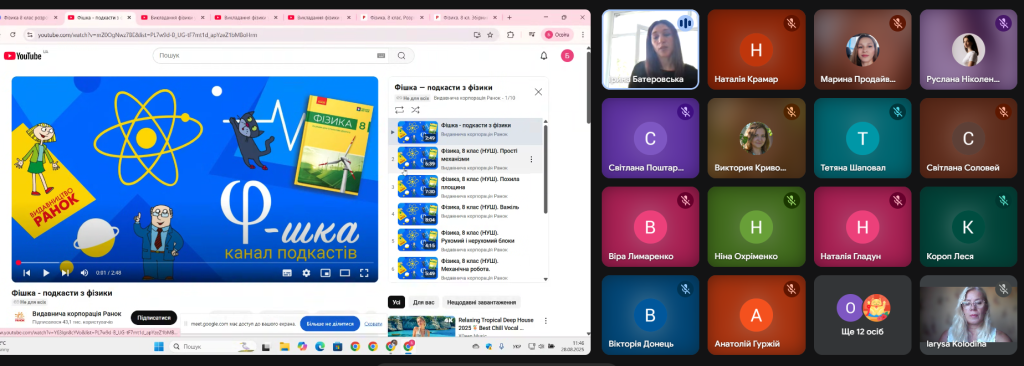1024x366 pixels.
Task: Open video player settings gear
Action: click(x=306, y=273)
